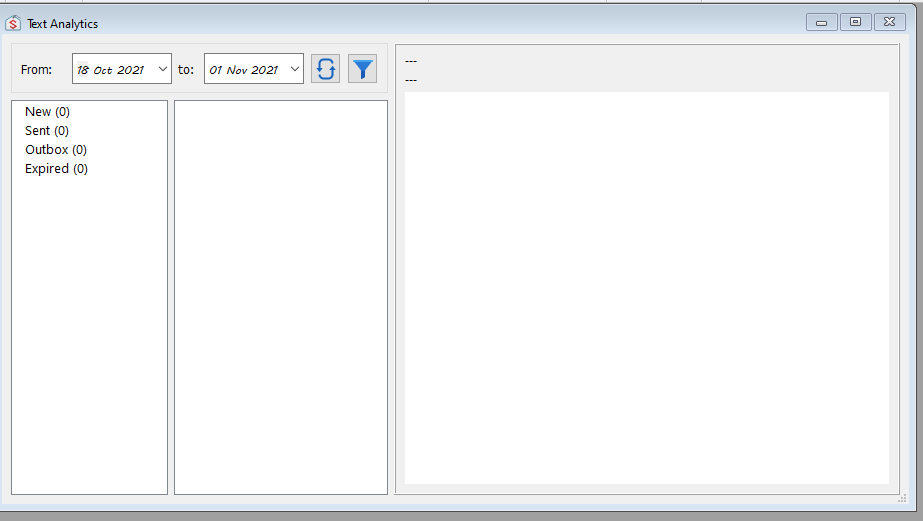
Task: Expand the From date dropdown arrow
Action: coord(163,70)
